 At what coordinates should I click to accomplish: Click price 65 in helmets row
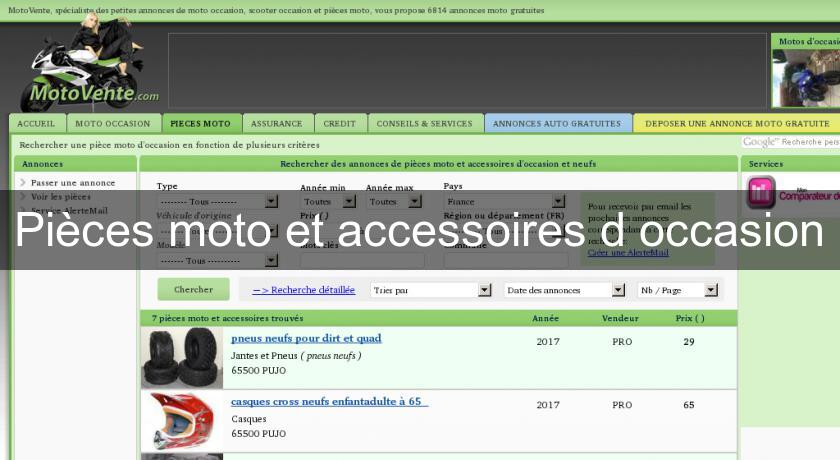coord(689,405)
